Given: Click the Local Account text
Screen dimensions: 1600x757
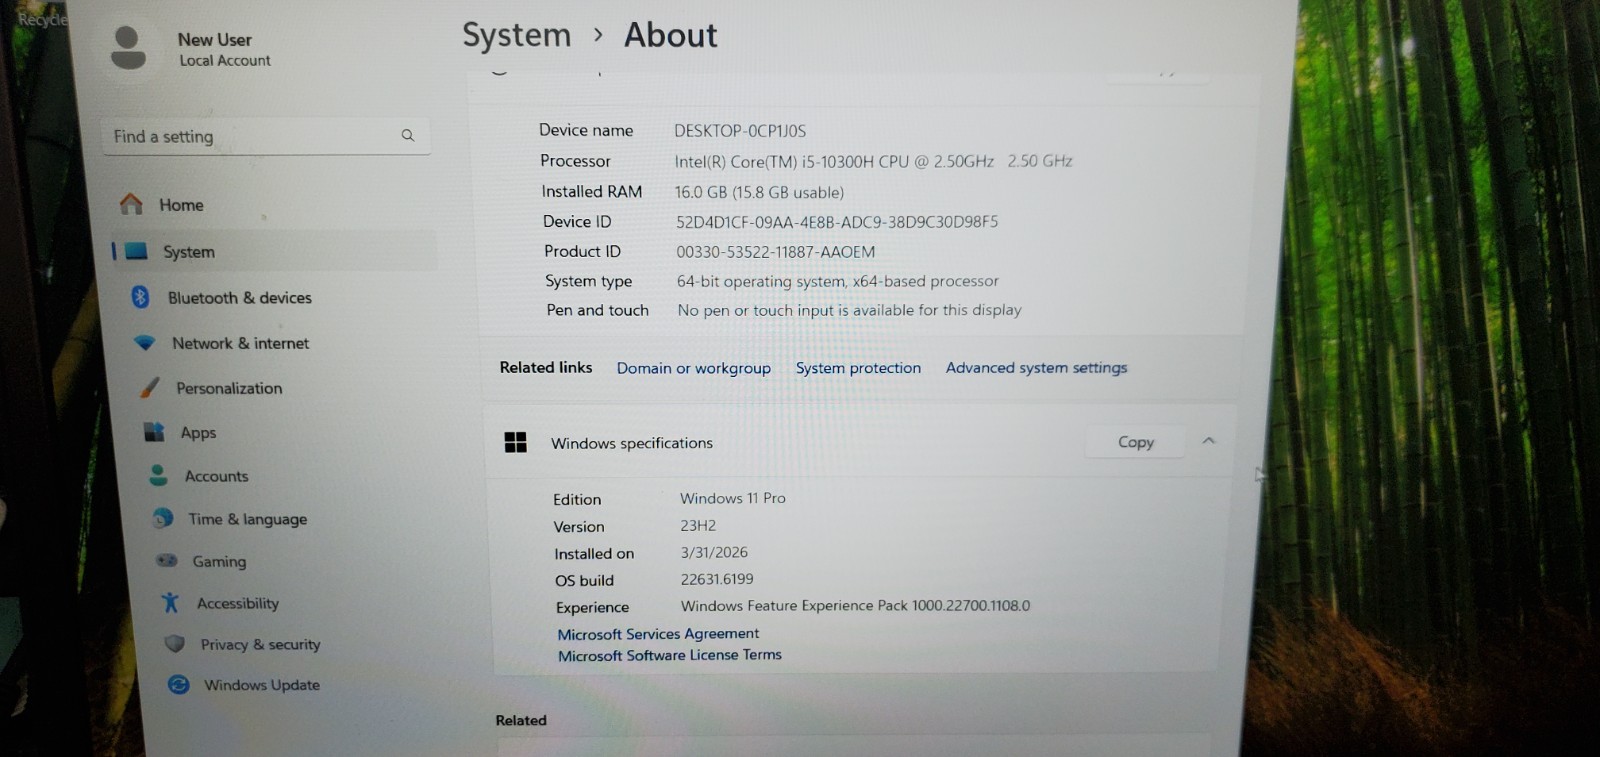Looking at the screenshot, I should 225,60.
